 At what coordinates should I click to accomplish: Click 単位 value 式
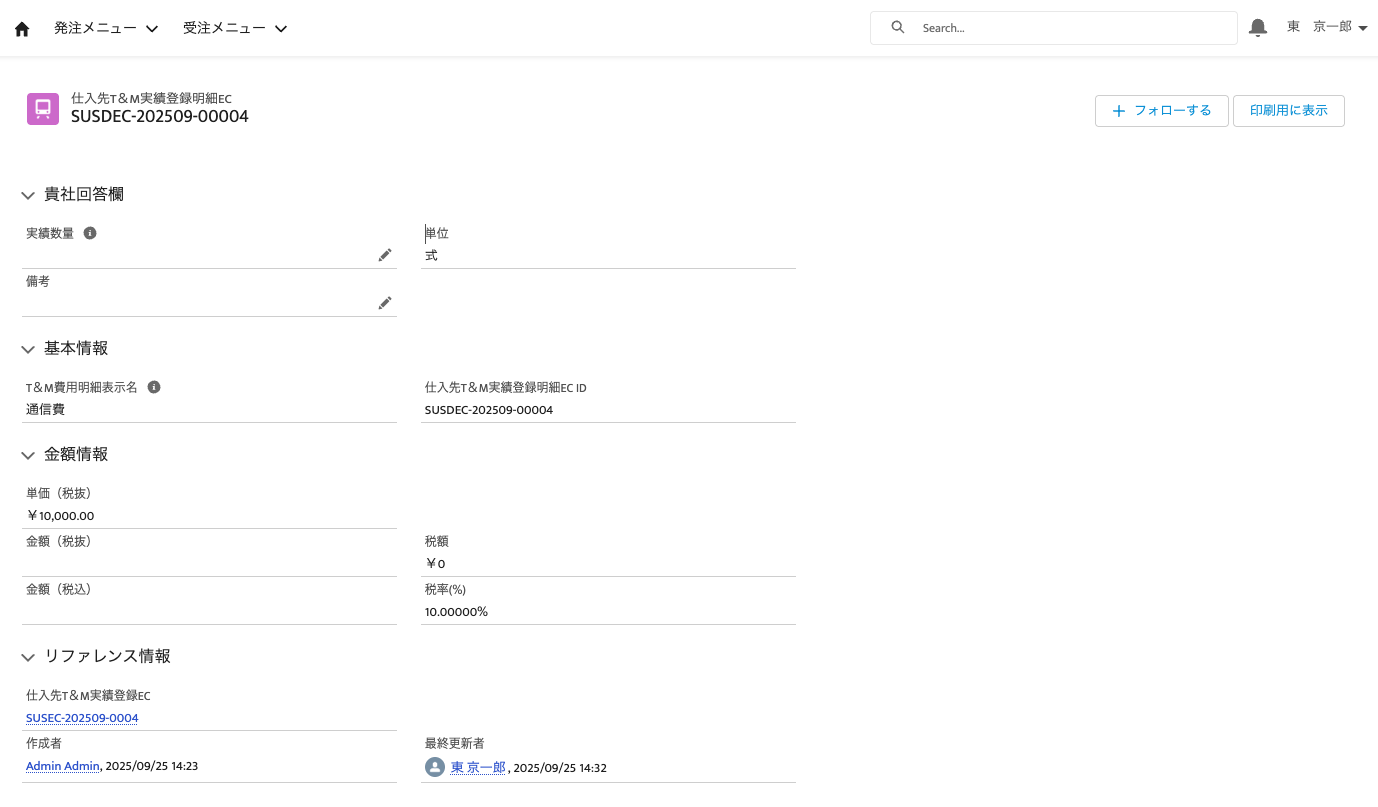[x=431, y=255]
